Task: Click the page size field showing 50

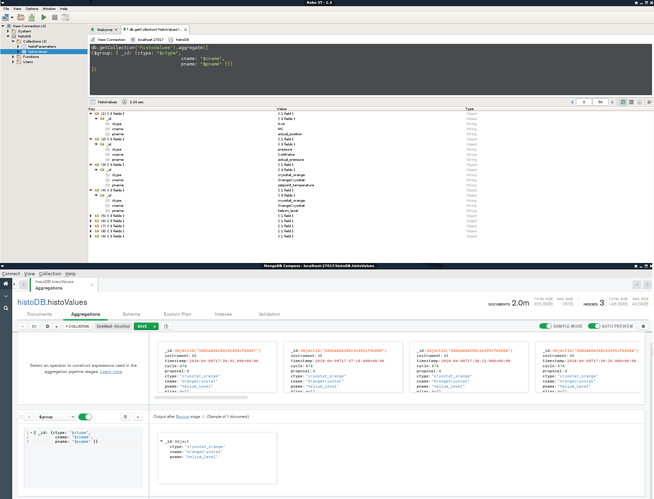Action: [600, 102]
